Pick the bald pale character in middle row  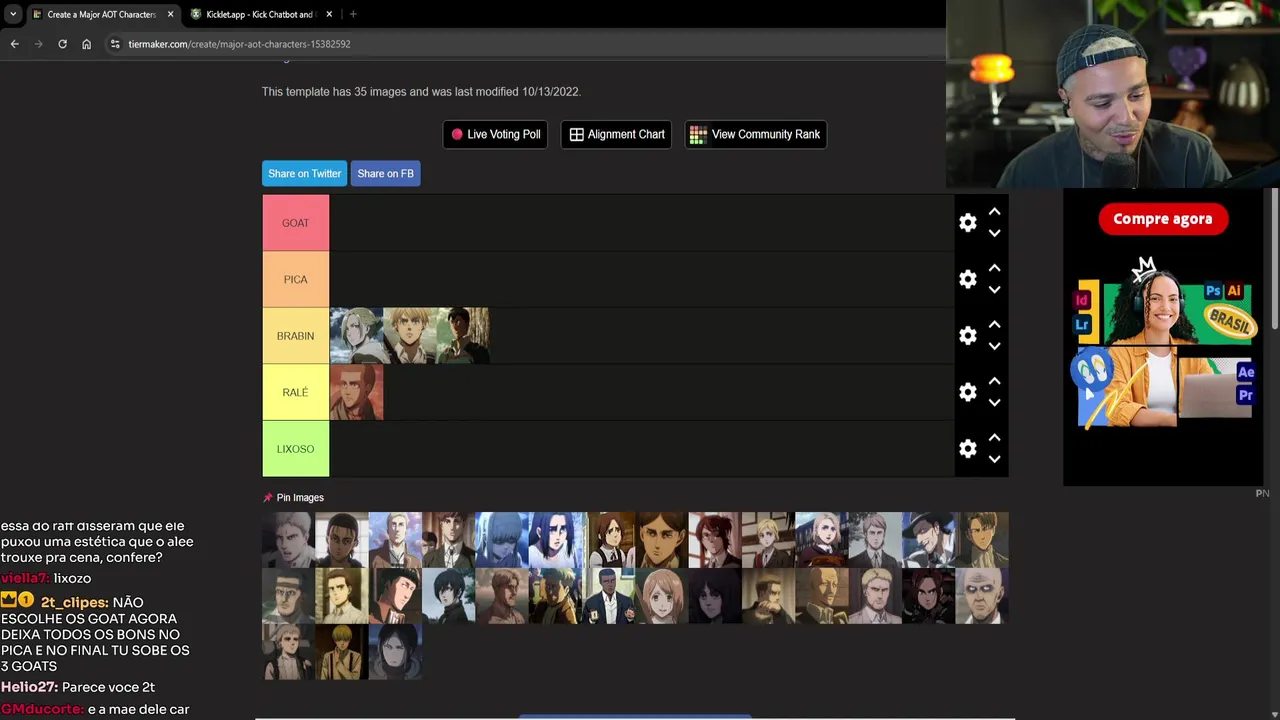(x=982, y=596)
